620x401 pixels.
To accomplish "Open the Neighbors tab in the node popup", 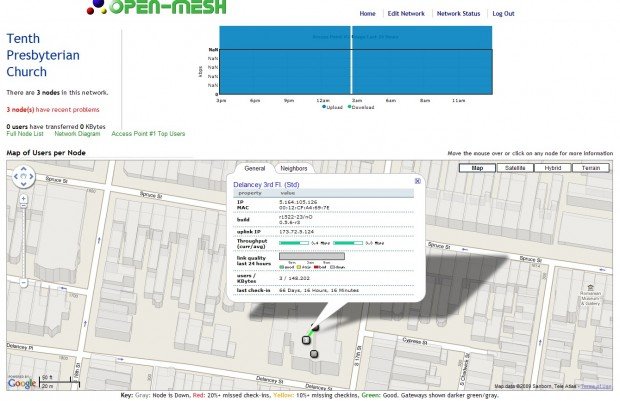I will click(294, 168).
